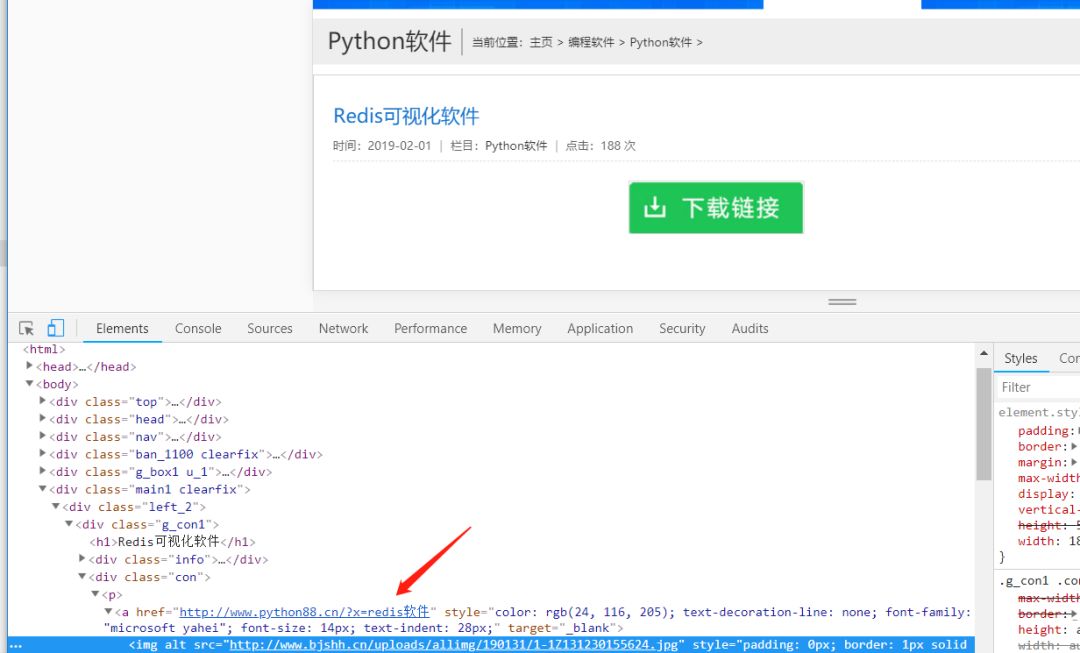Collapse the left_2 div node
1080x653 pixels.
click(x=56, y=506)
